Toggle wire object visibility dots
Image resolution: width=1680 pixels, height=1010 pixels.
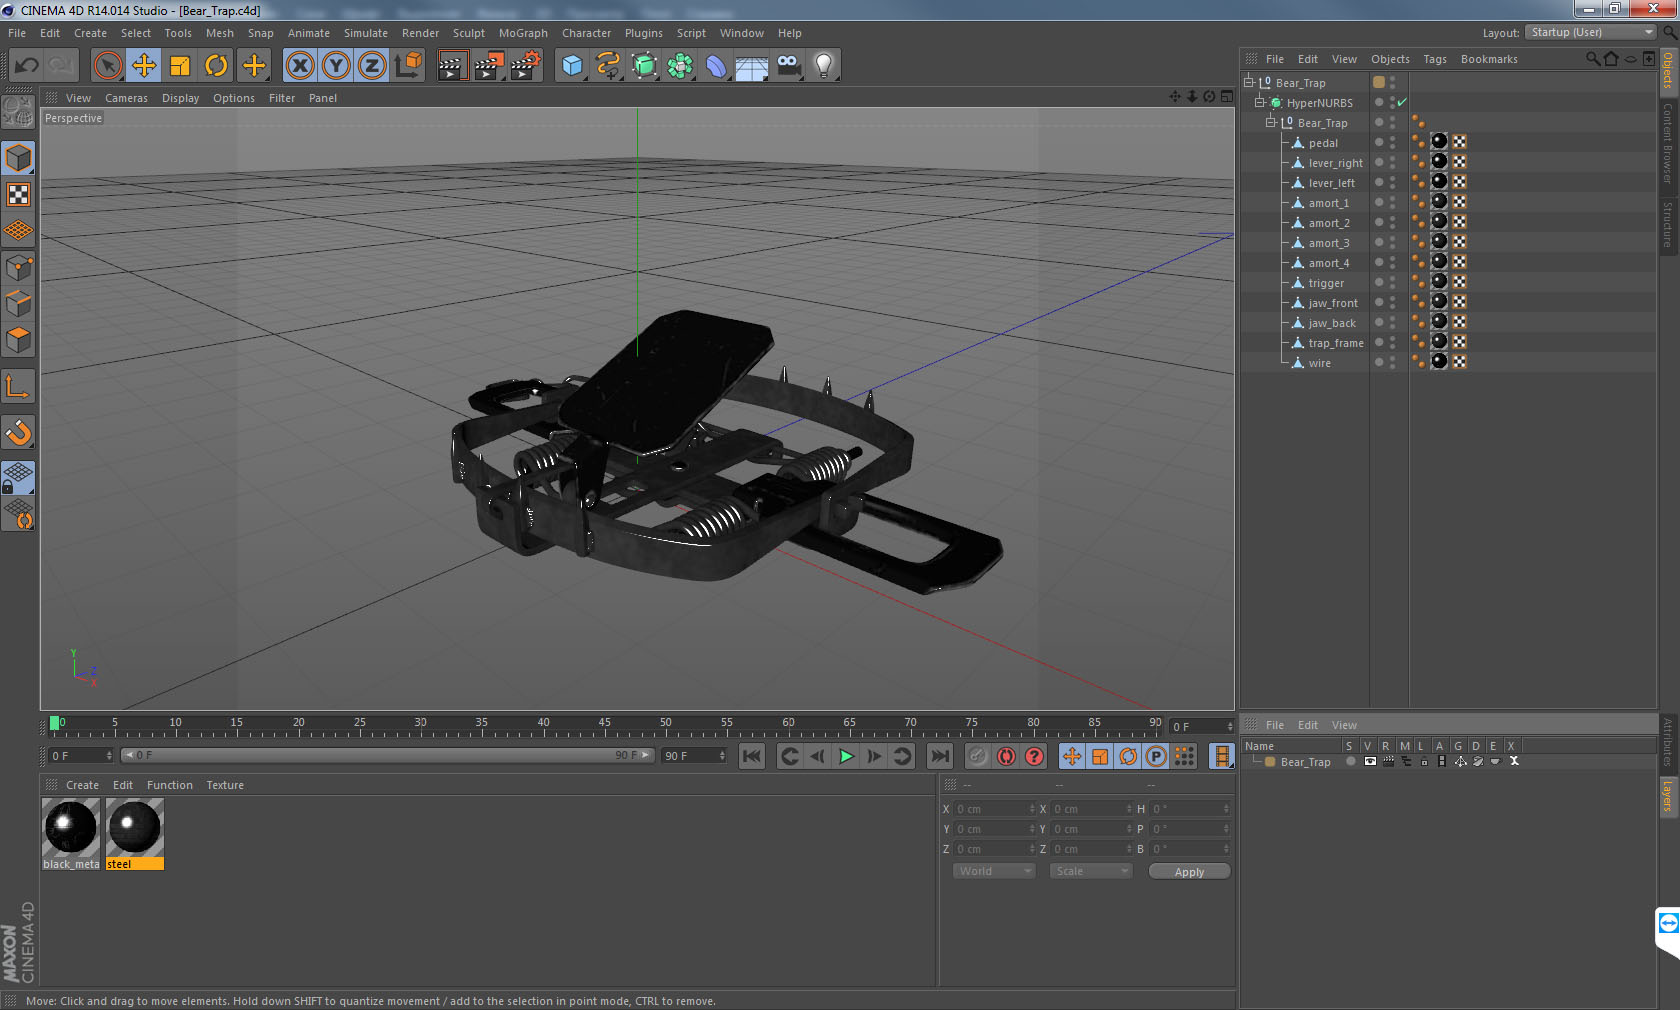(1392, 363)
